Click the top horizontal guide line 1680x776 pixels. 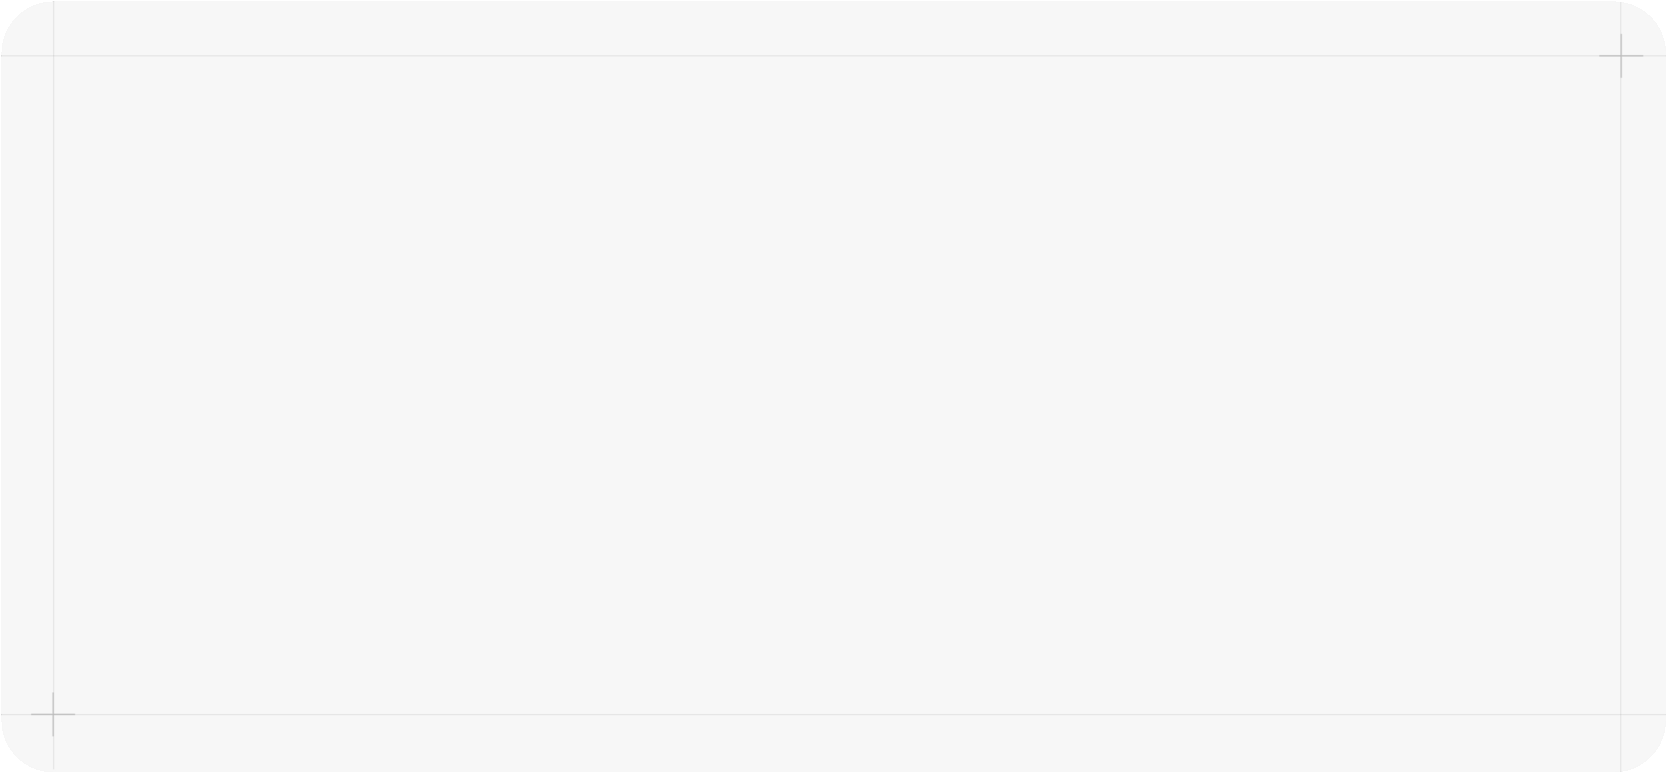[x=800, y=56]
